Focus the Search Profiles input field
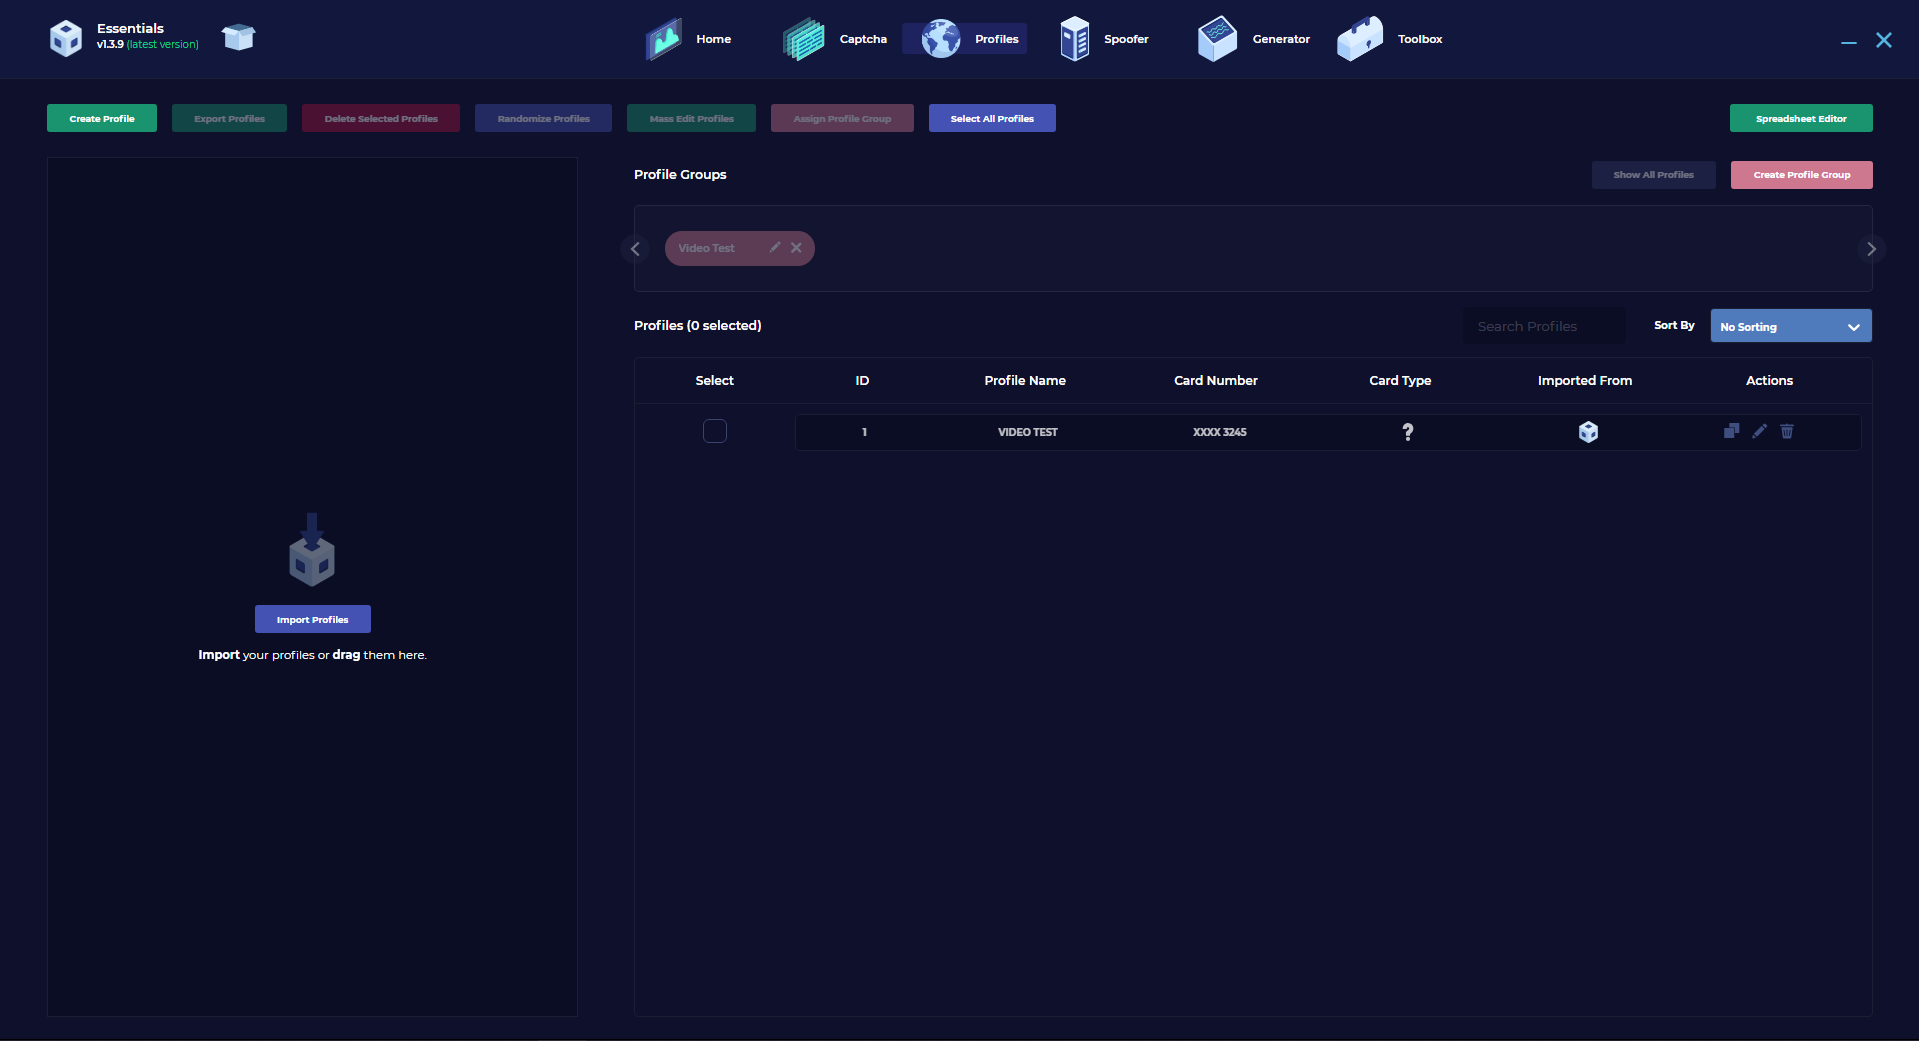Screen dimensions: 1919x1041 [x=1543, y=326]
